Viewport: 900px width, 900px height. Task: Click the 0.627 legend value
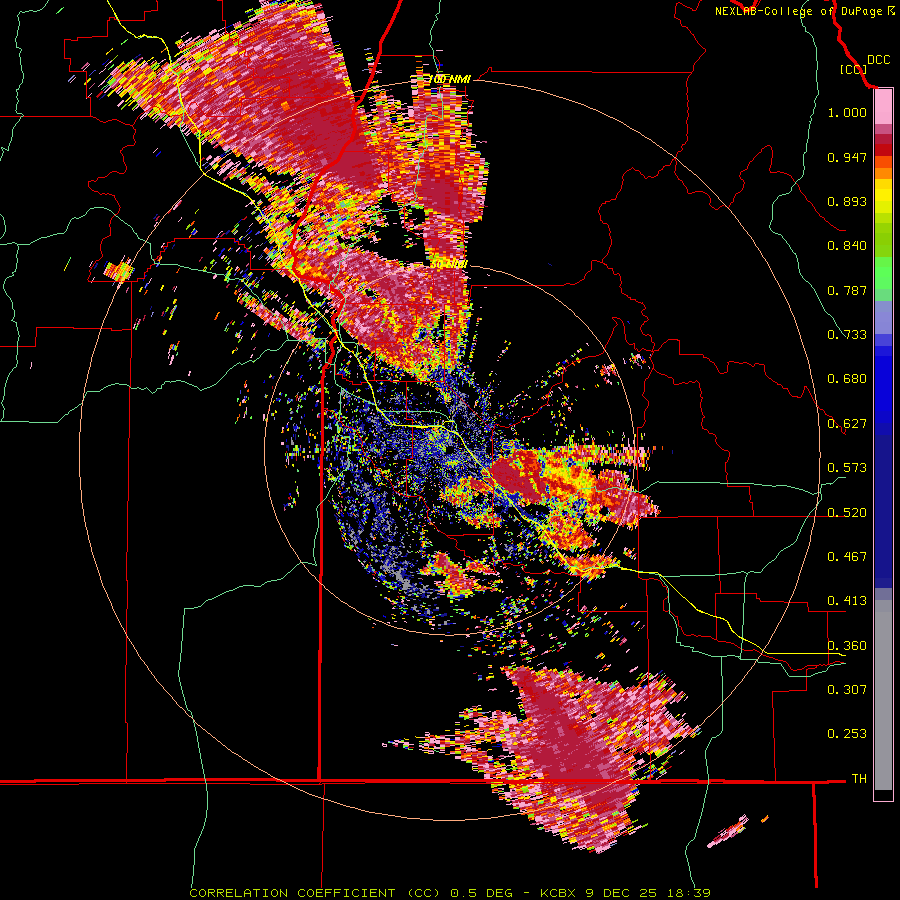click(847, 424)
